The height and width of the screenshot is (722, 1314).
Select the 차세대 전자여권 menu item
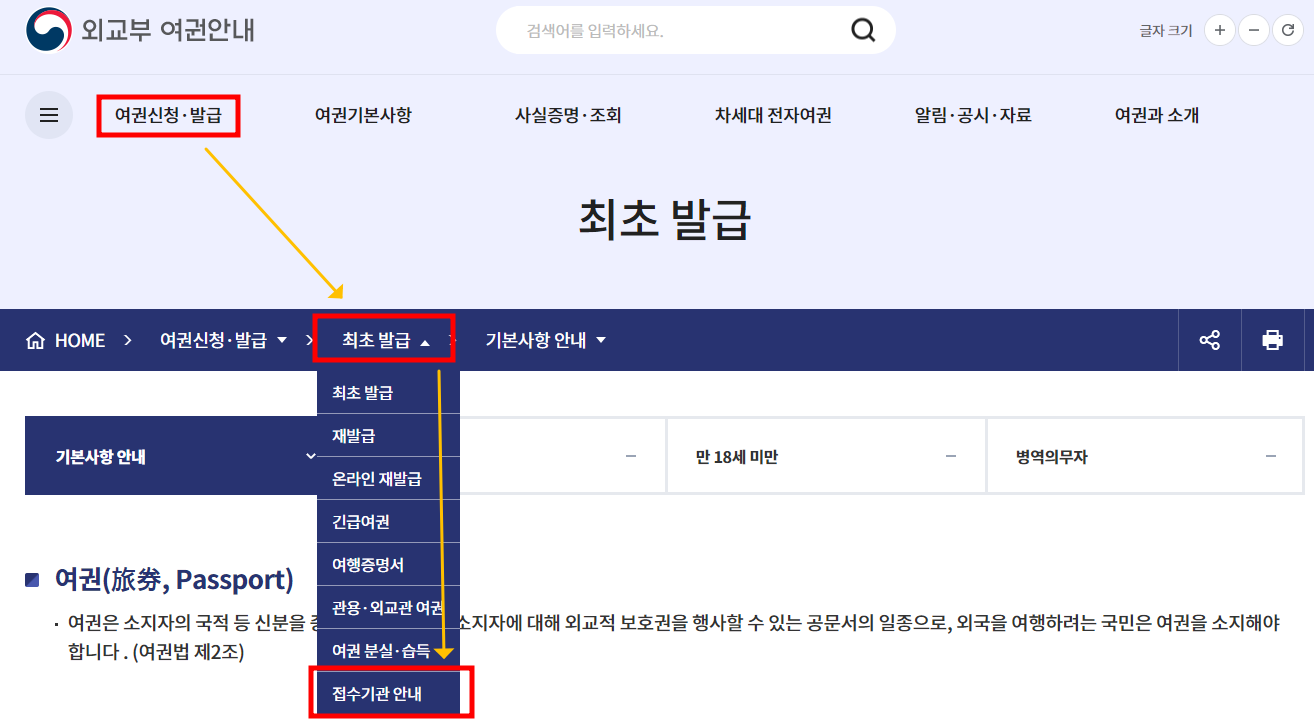(773, 115)
